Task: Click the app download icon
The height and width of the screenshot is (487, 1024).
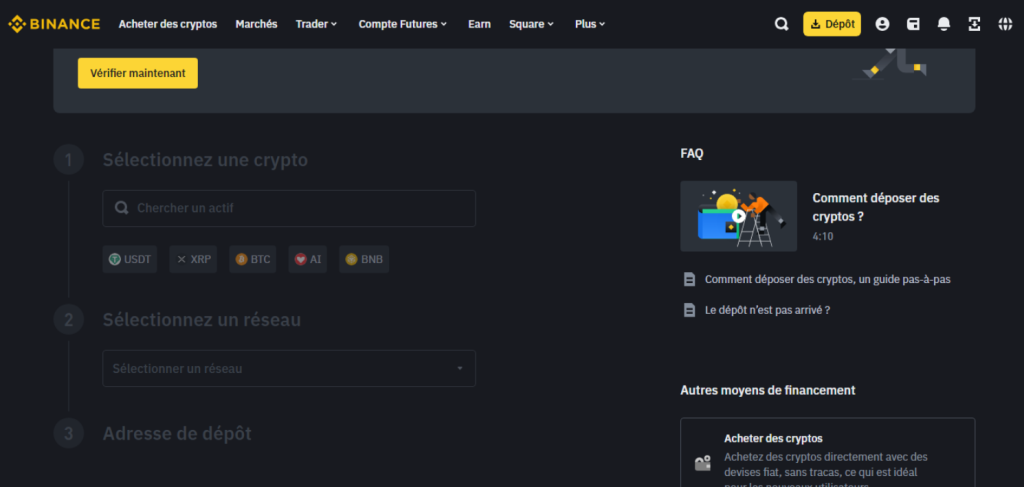Action: click(974, 24)
